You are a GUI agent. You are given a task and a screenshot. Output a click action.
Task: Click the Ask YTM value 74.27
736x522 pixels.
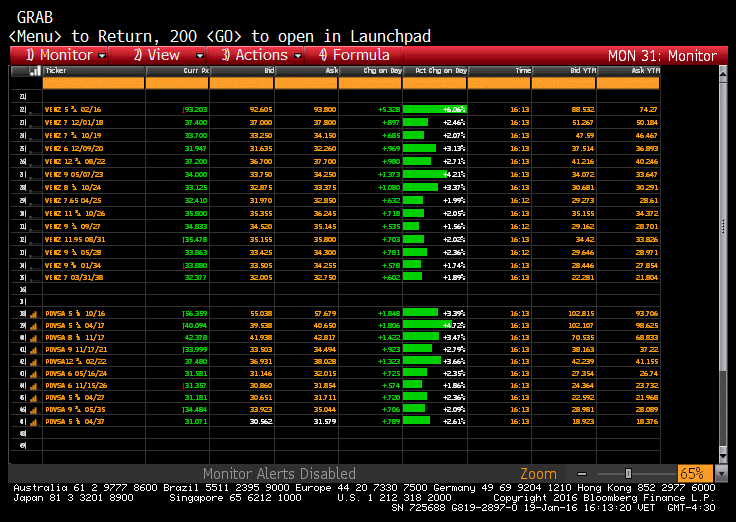tap(648, 109)
